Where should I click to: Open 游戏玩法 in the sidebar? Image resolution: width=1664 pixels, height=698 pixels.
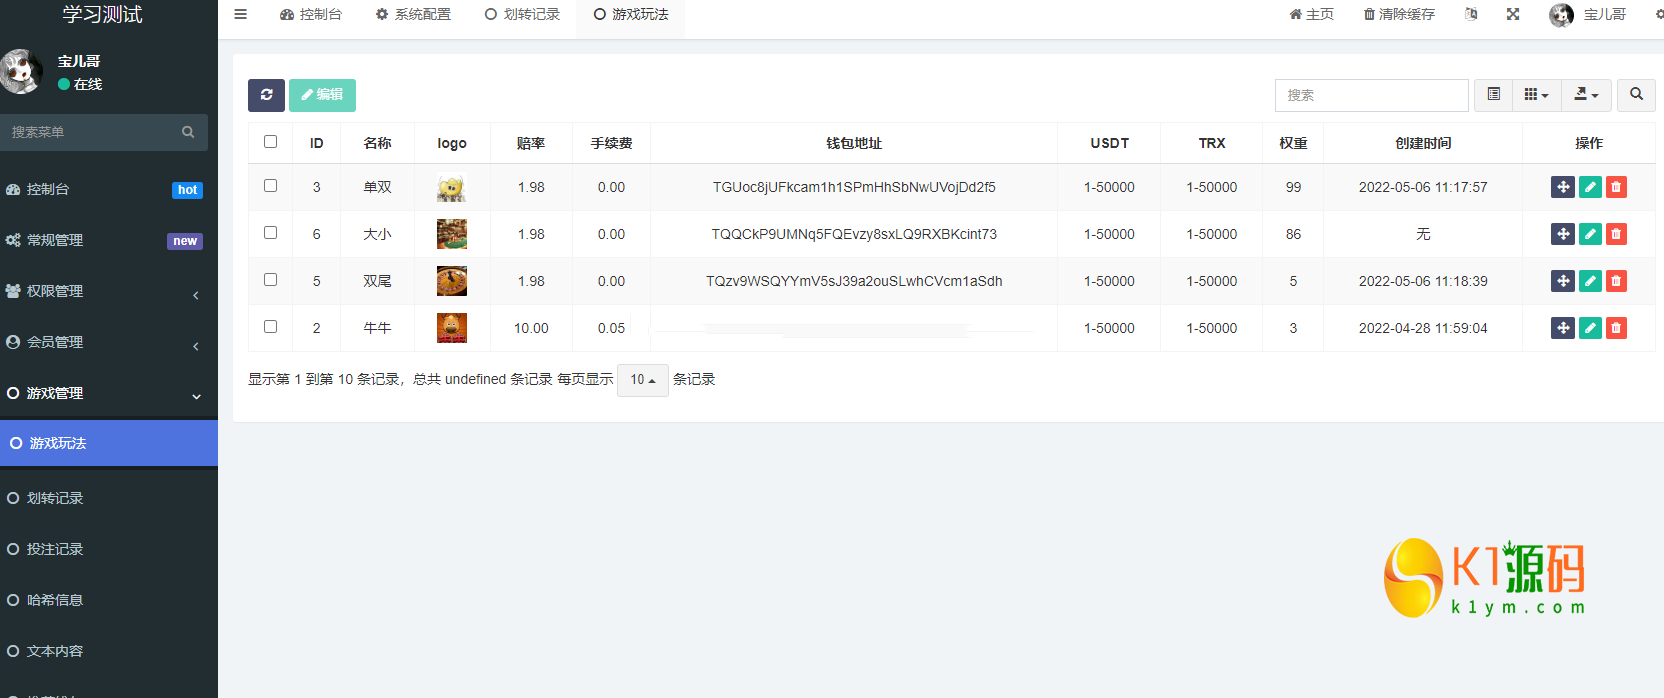(x=108, y=443)
